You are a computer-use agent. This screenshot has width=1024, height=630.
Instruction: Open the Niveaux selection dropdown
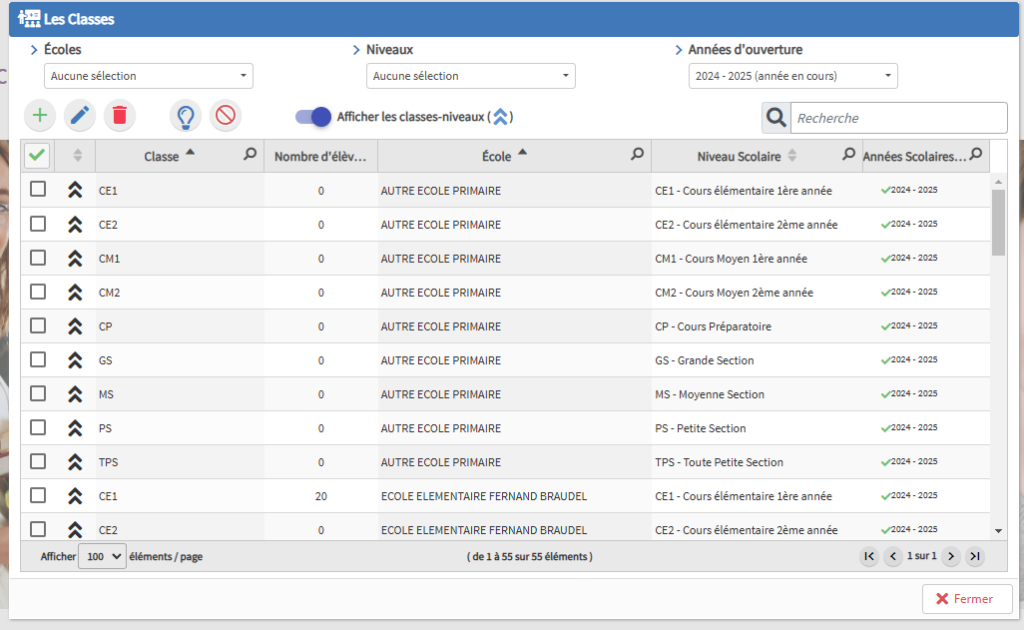click(x=470, y=76)
